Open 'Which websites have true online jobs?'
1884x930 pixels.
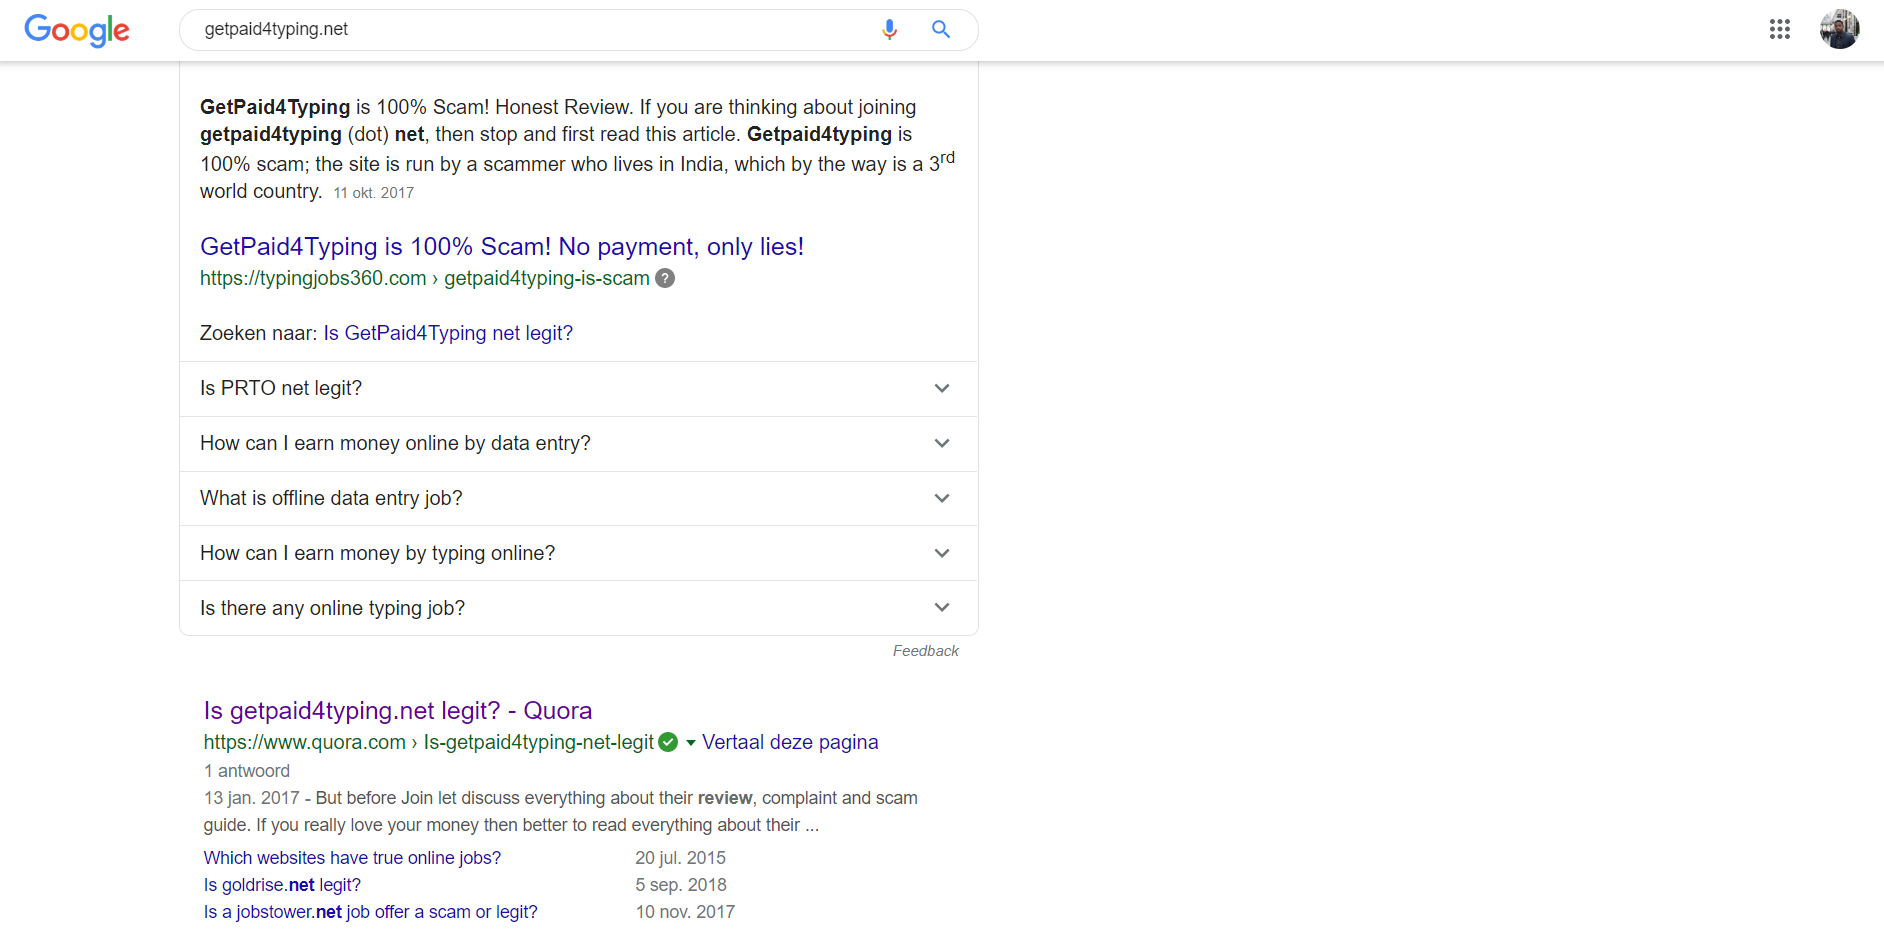point(352,858)
